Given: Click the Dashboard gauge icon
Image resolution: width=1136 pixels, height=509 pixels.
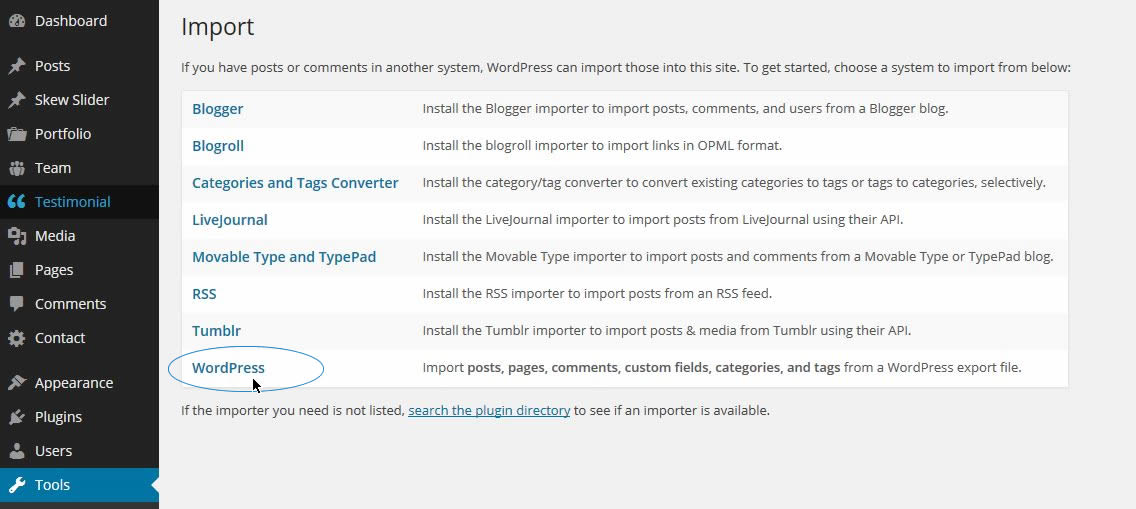Looking at the screenshot, I should click(16, 21).
